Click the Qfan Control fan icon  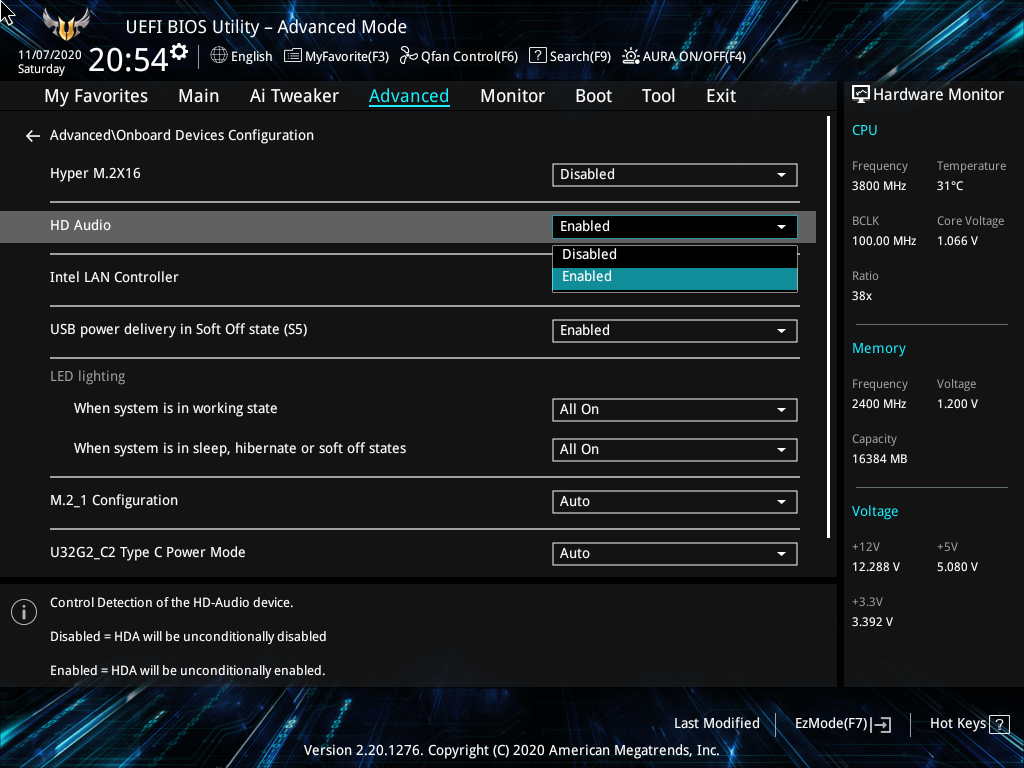pyautogui.click(x=409, y=56)
